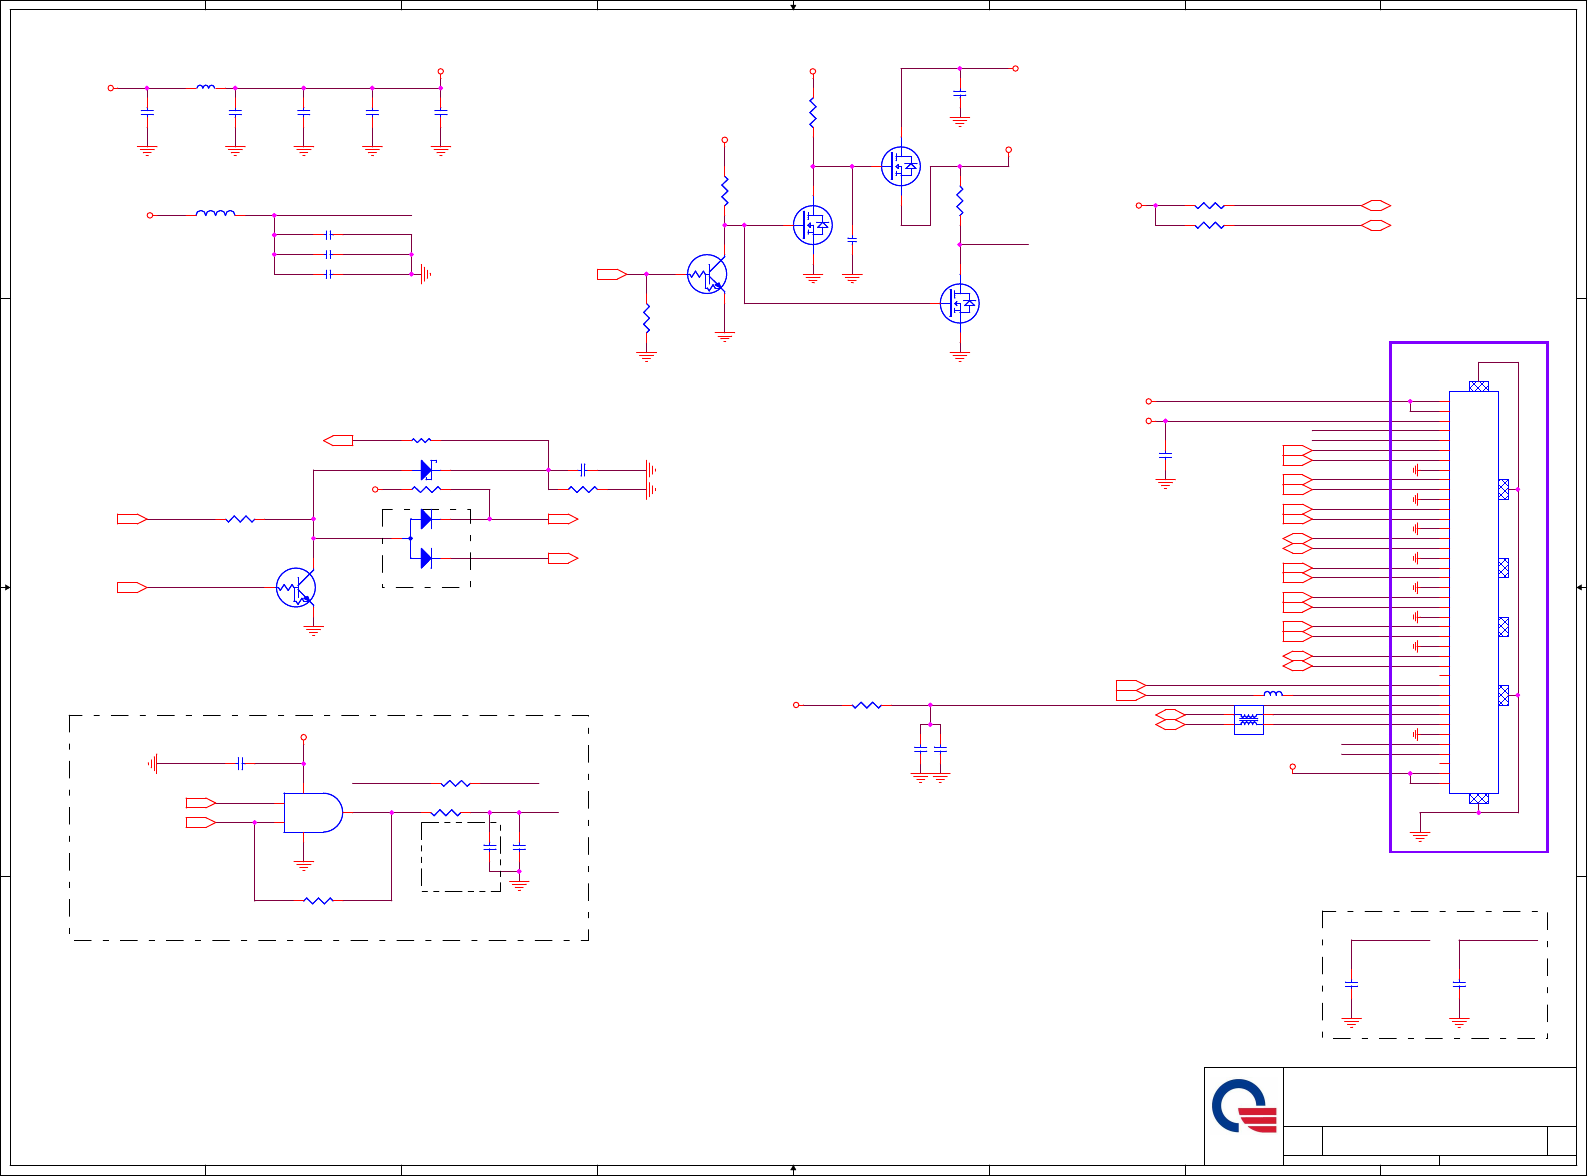Select the topmost MOSFET symbol
The width and height of the screenshot is (1588, 1176).
901,166
